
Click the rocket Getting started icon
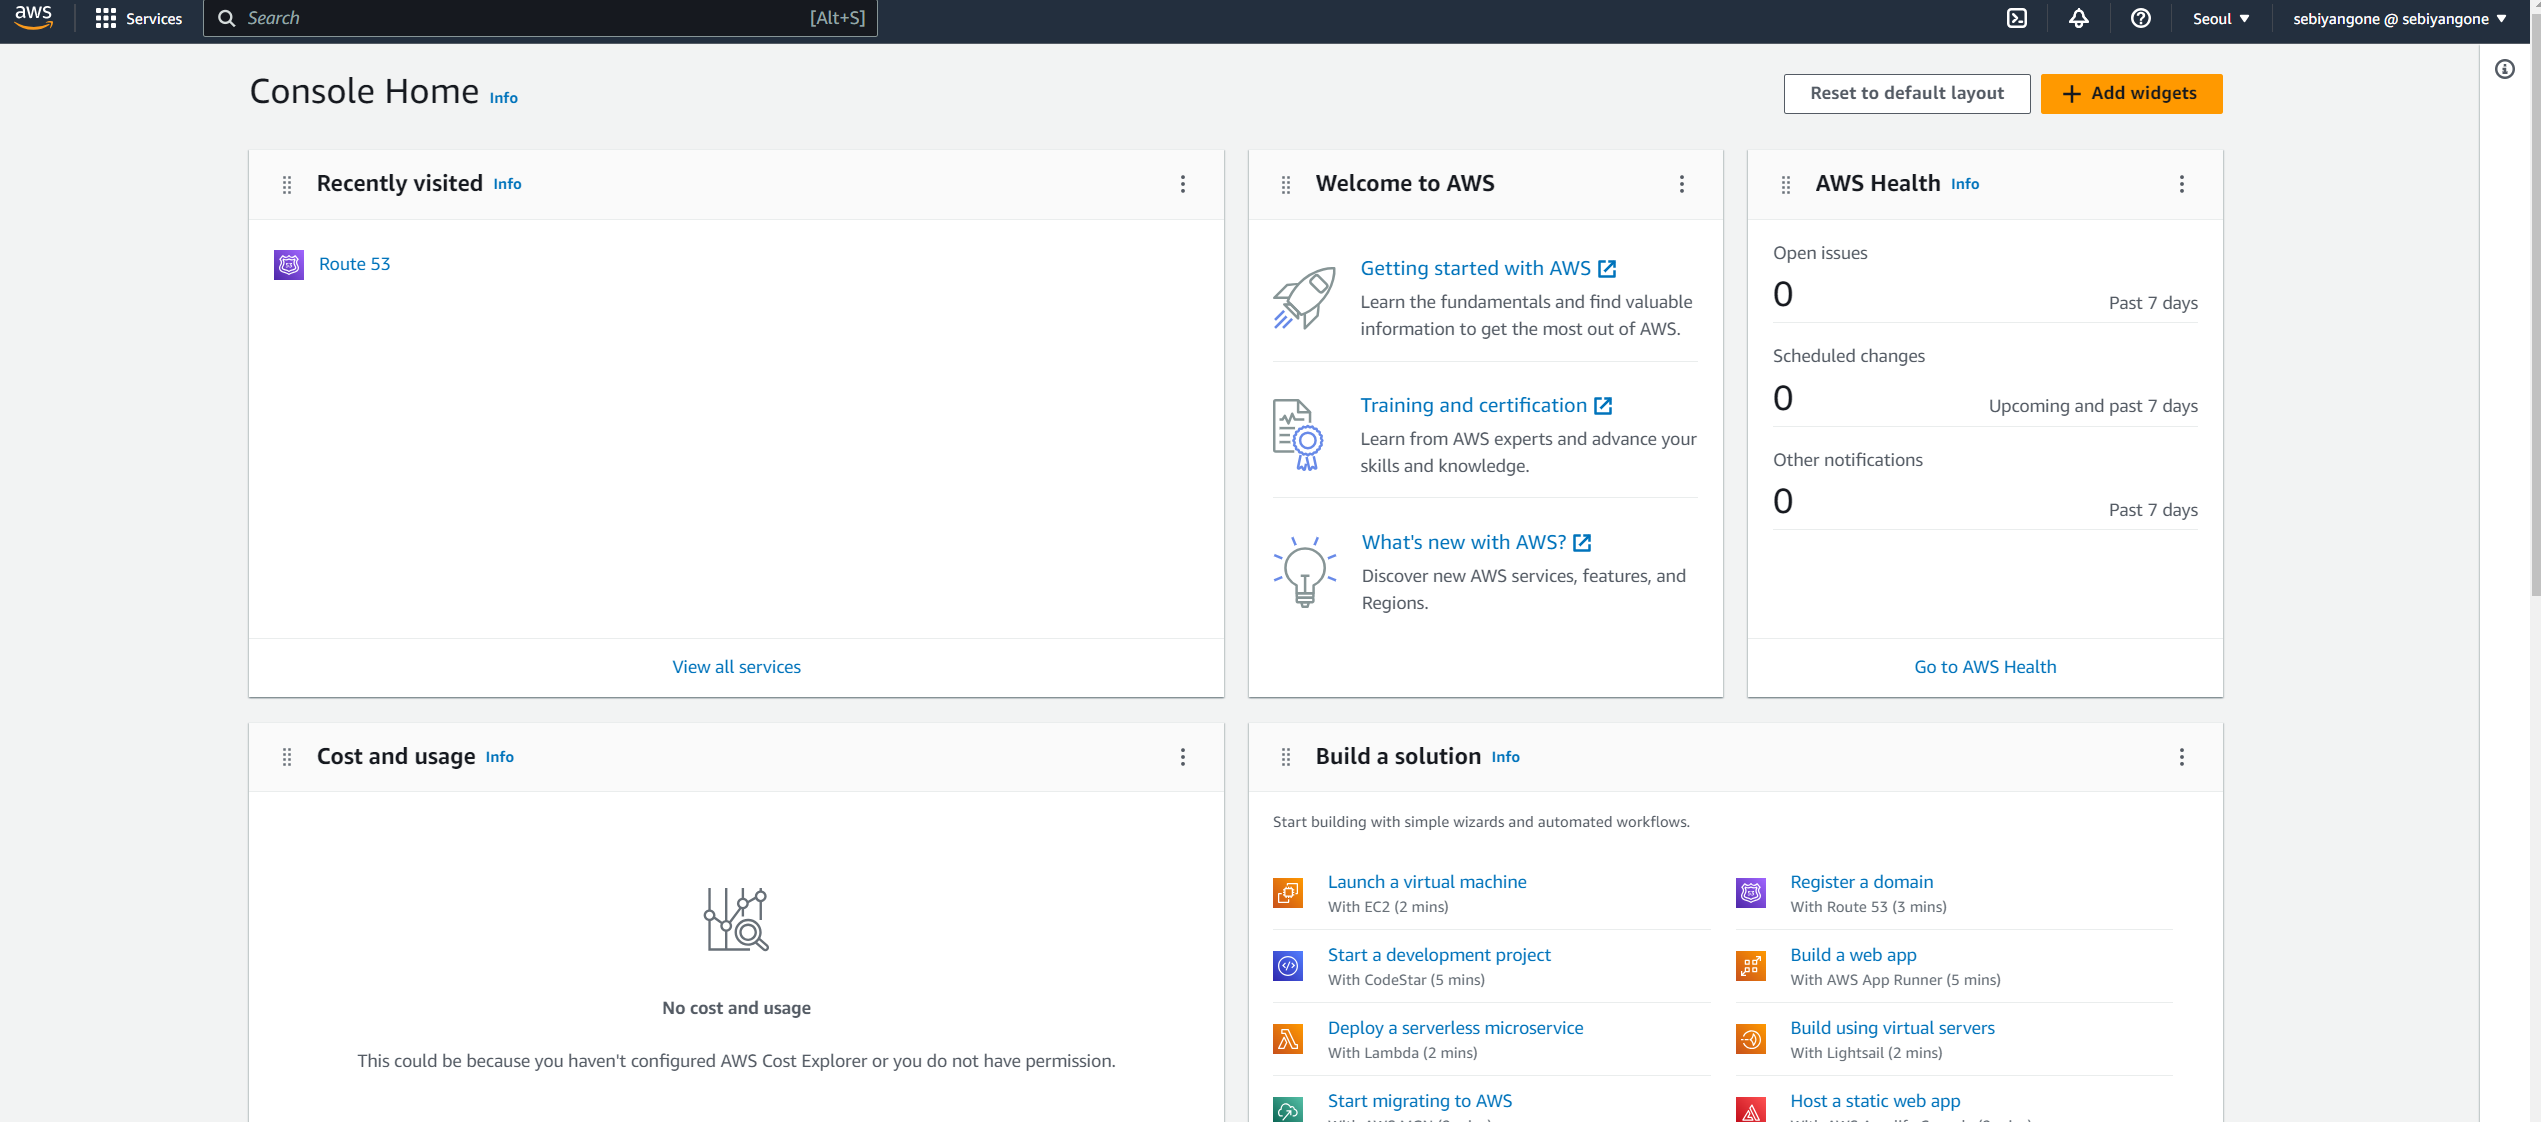pyautogui.click(x=1304, y=298)
